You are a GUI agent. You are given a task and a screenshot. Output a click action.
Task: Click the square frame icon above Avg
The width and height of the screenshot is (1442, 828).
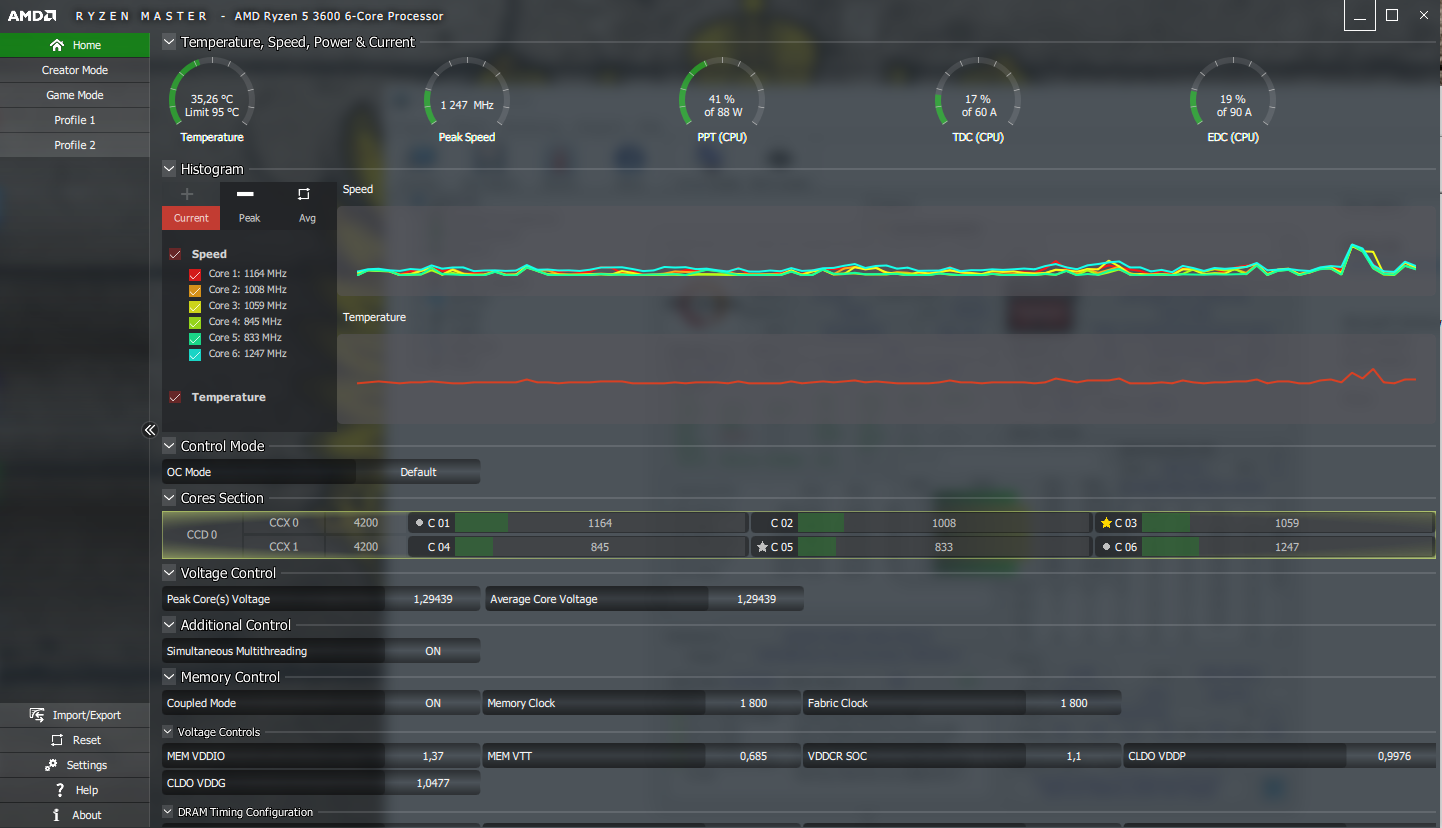(304, 194)
